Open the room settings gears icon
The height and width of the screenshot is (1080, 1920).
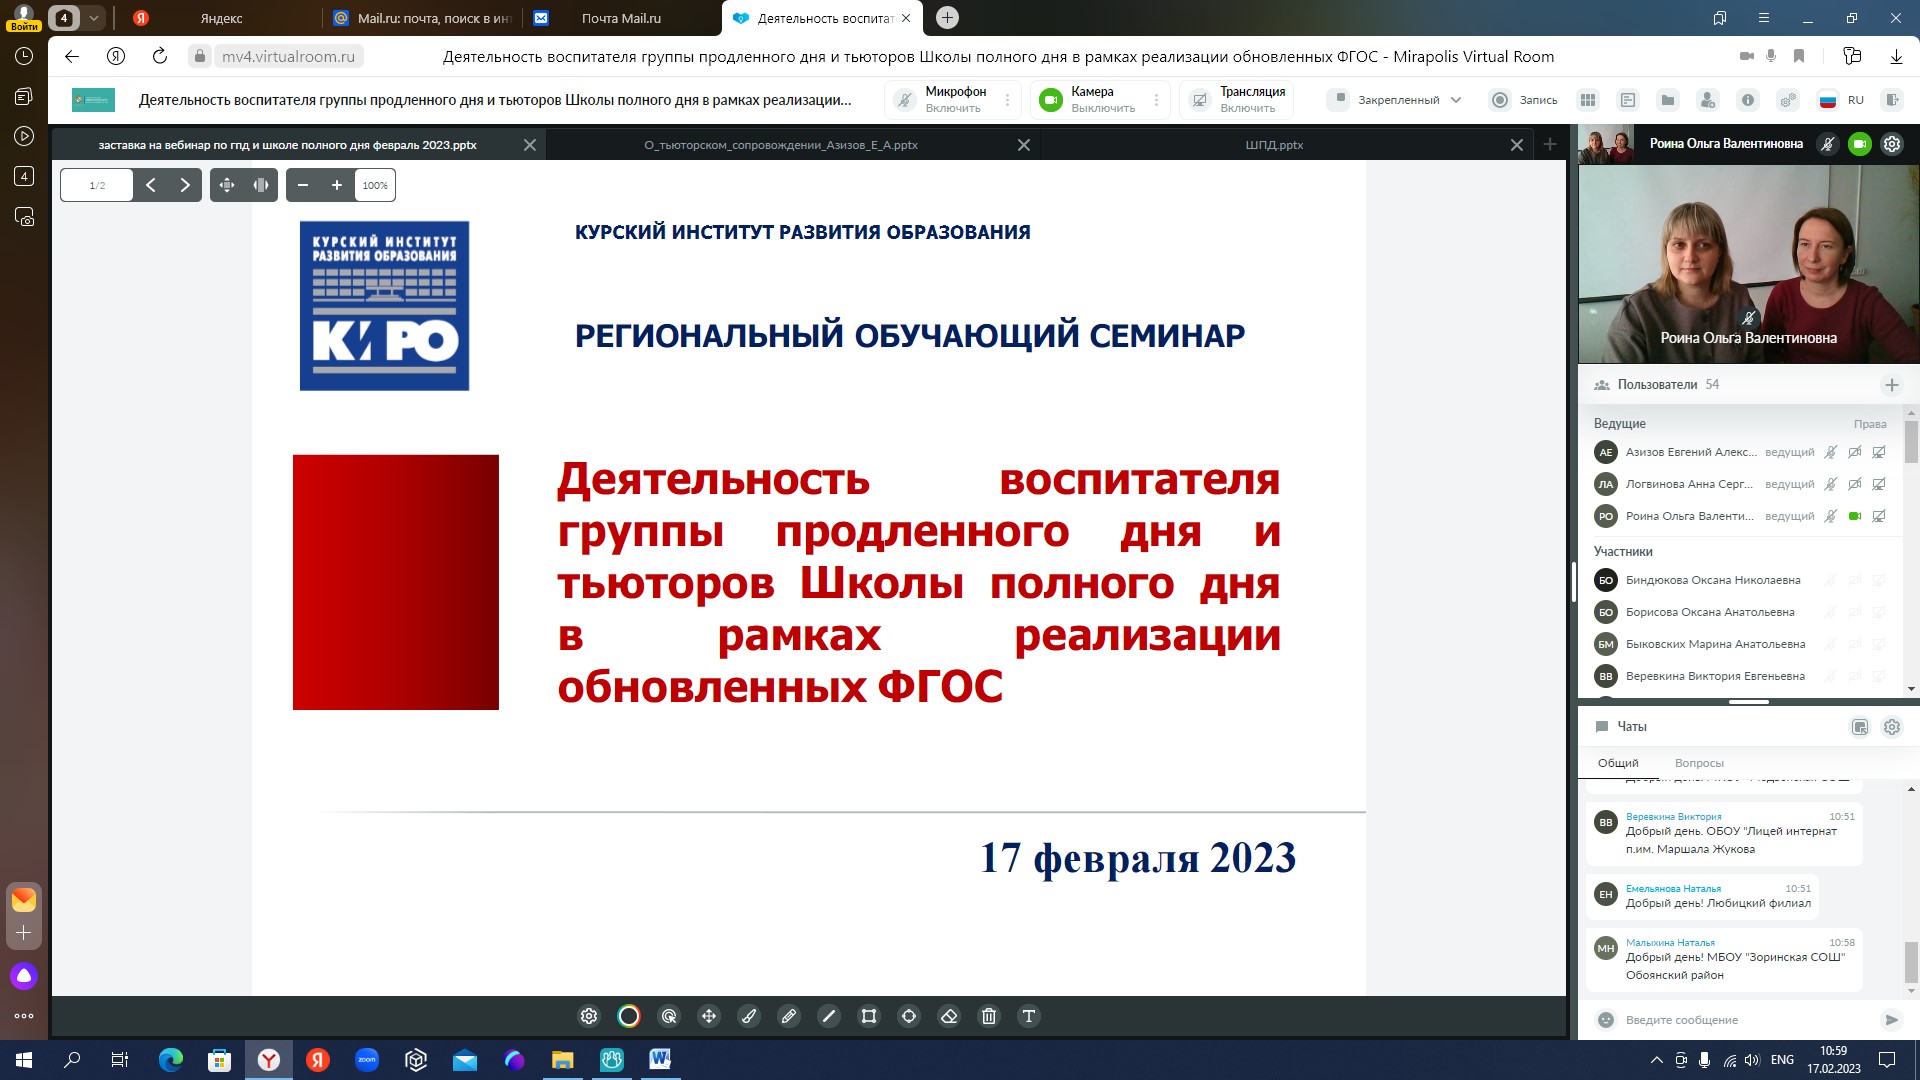(x=1788, y=100)
